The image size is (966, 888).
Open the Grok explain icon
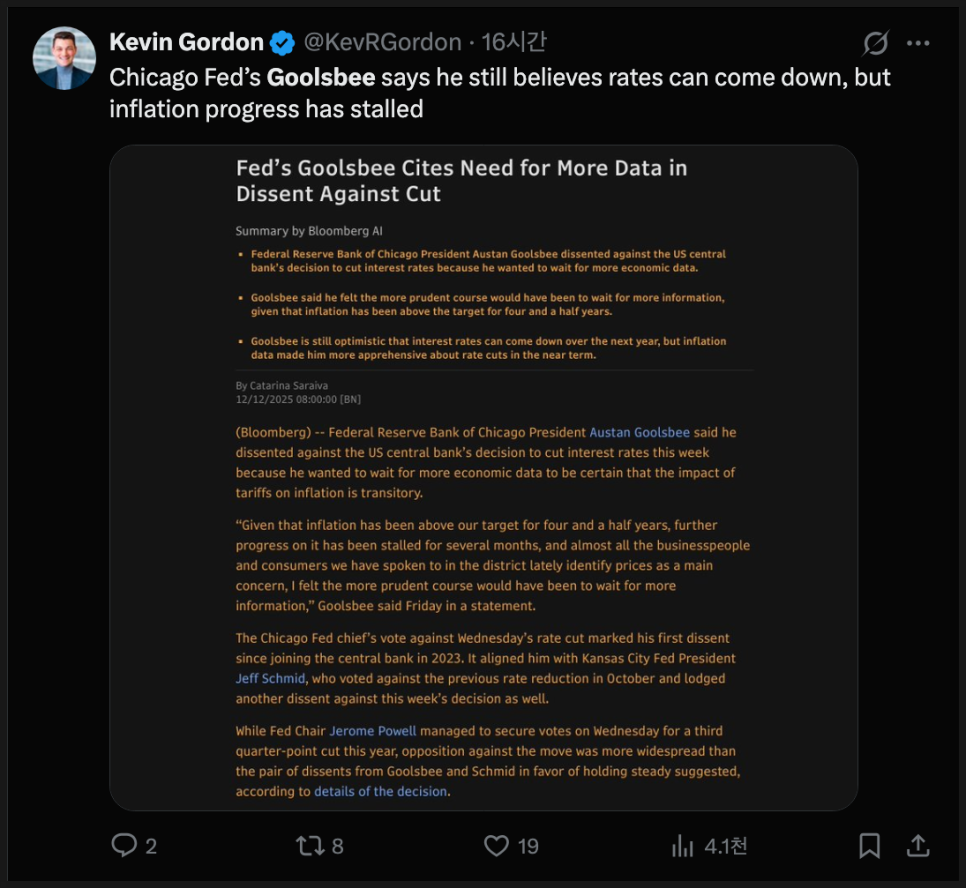pyautogui.click(x=876, y=43)
